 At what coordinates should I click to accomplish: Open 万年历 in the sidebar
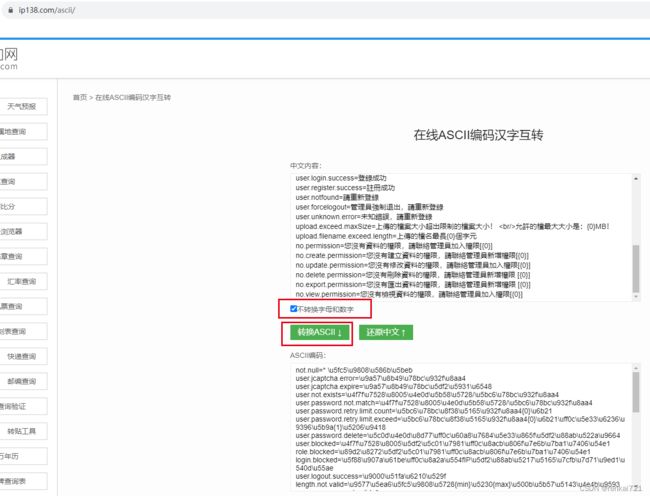point(24,456)
